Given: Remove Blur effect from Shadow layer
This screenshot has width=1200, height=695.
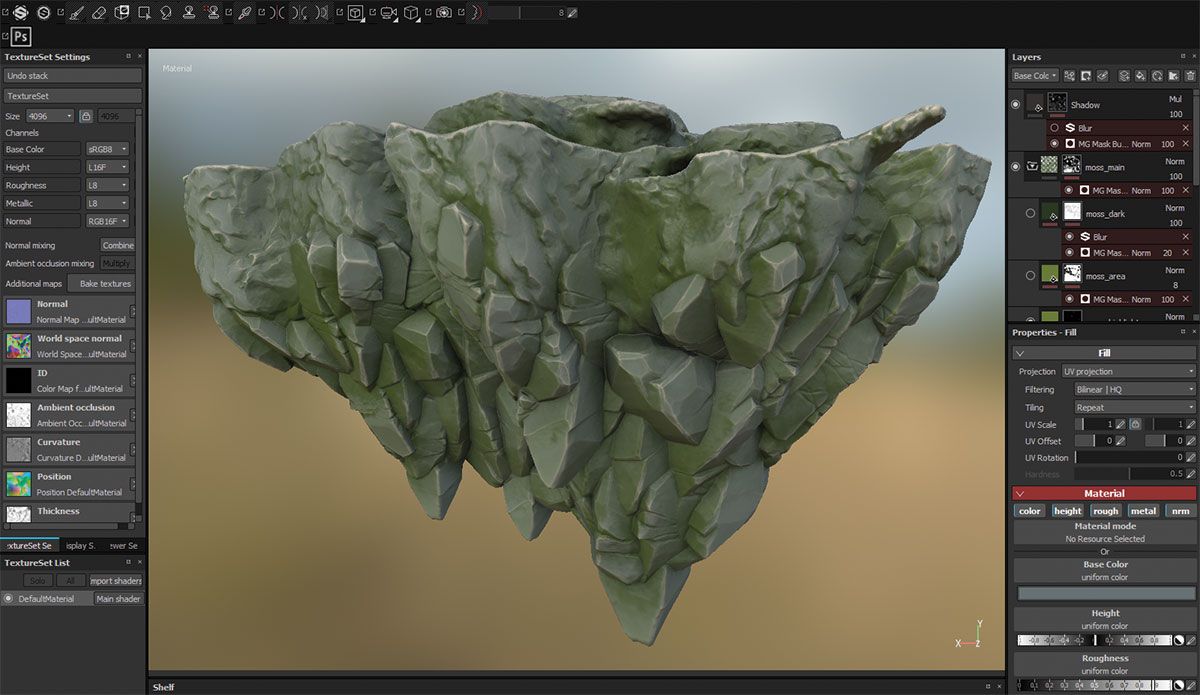Looking at the screenshot, I should coord(1186,128).
